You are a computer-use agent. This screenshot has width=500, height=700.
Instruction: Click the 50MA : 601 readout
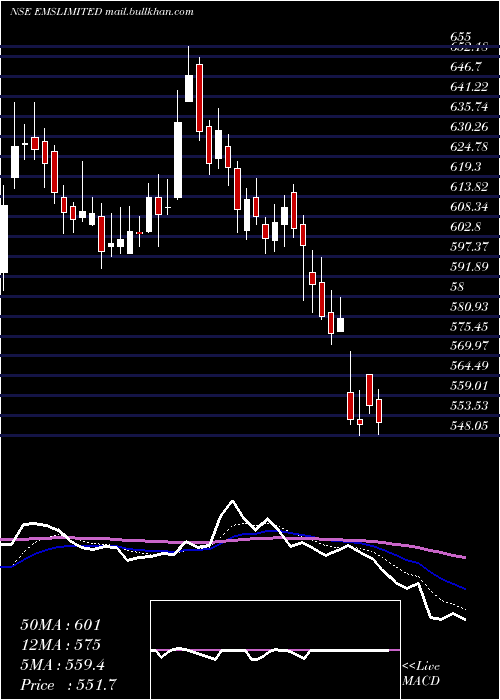[61, 625]
